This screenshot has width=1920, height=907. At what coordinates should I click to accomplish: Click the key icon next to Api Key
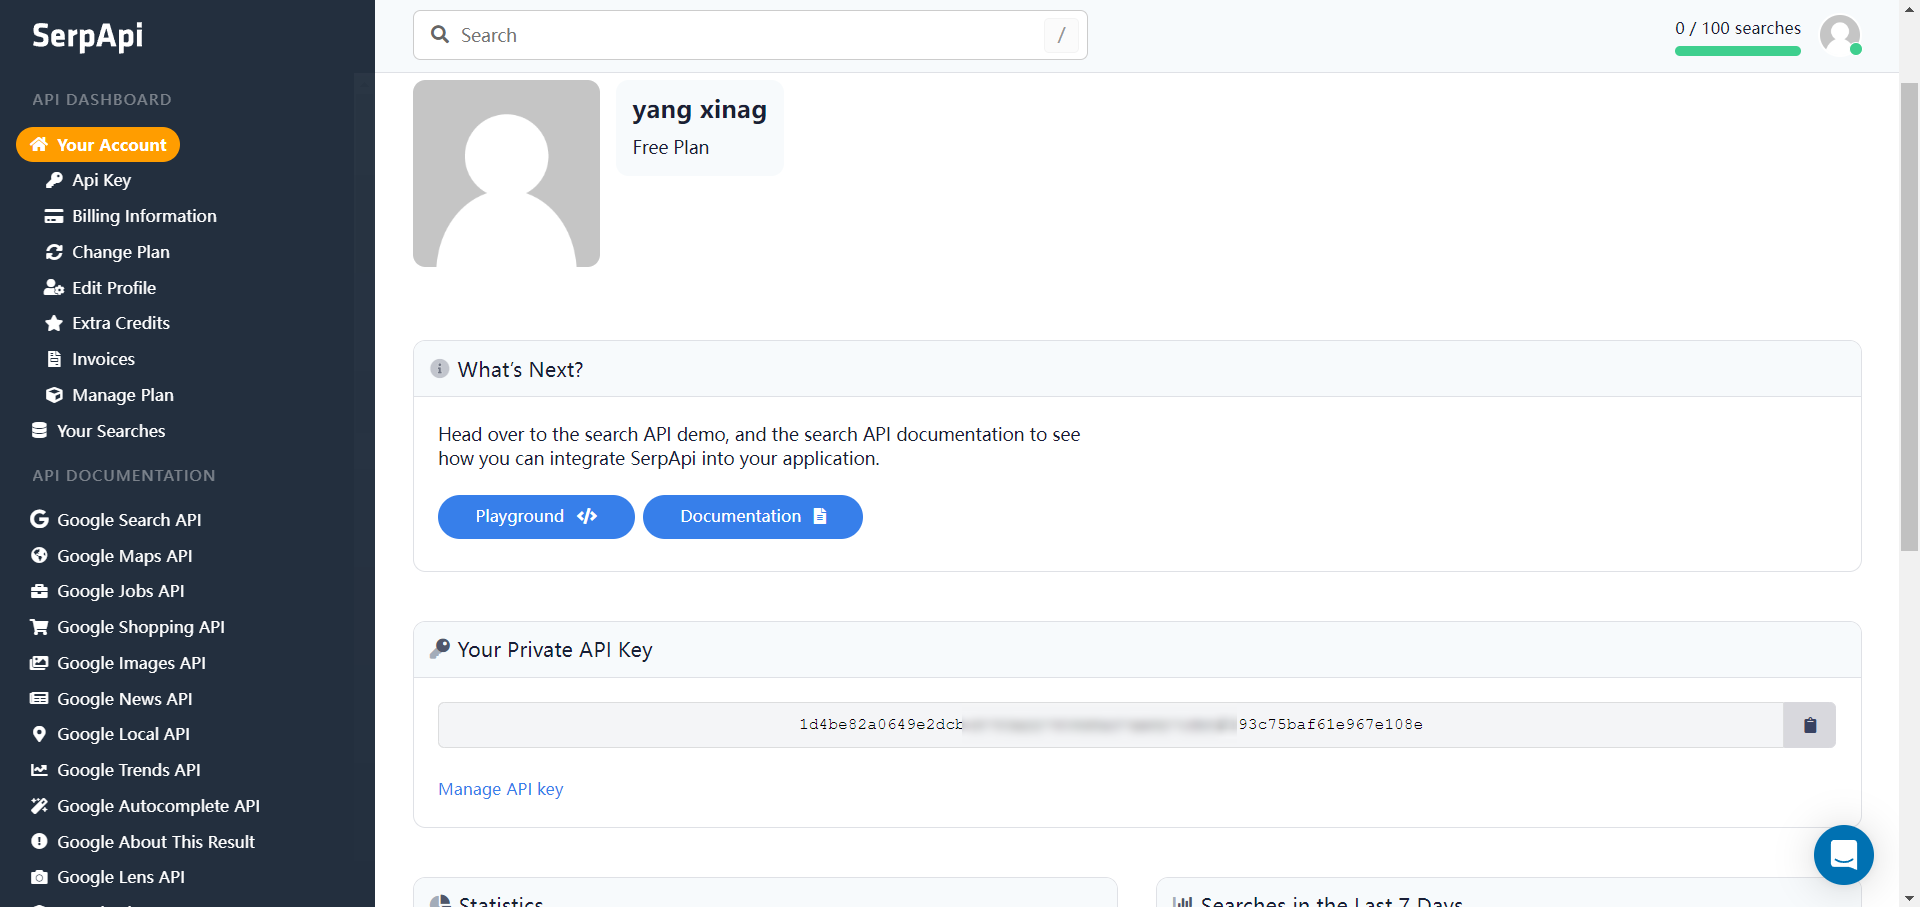pos(54,180)
